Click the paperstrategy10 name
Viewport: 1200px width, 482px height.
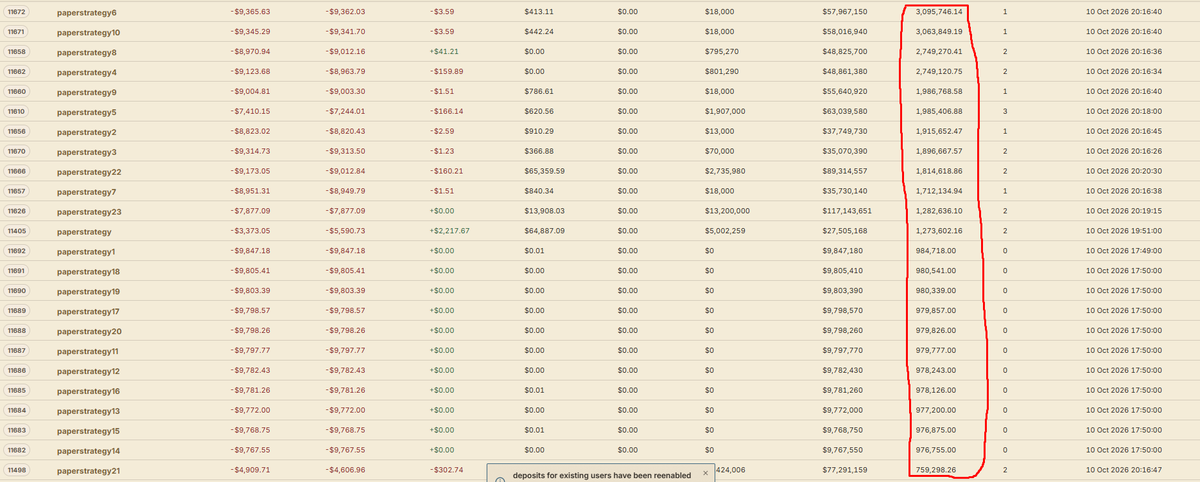pos(89,33)
